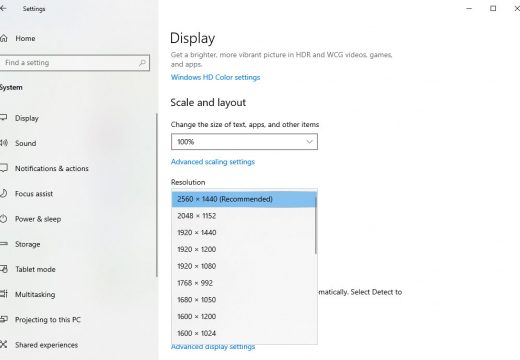Open Shared experiences settings

point(46,345)
